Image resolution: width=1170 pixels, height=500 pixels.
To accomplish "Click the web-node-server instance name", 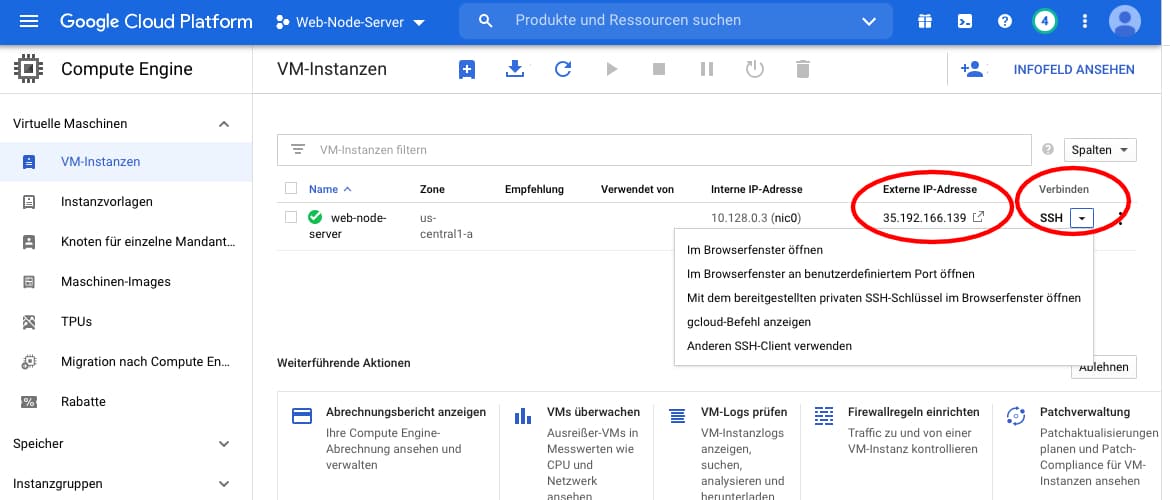I will (x=347, y=225).
